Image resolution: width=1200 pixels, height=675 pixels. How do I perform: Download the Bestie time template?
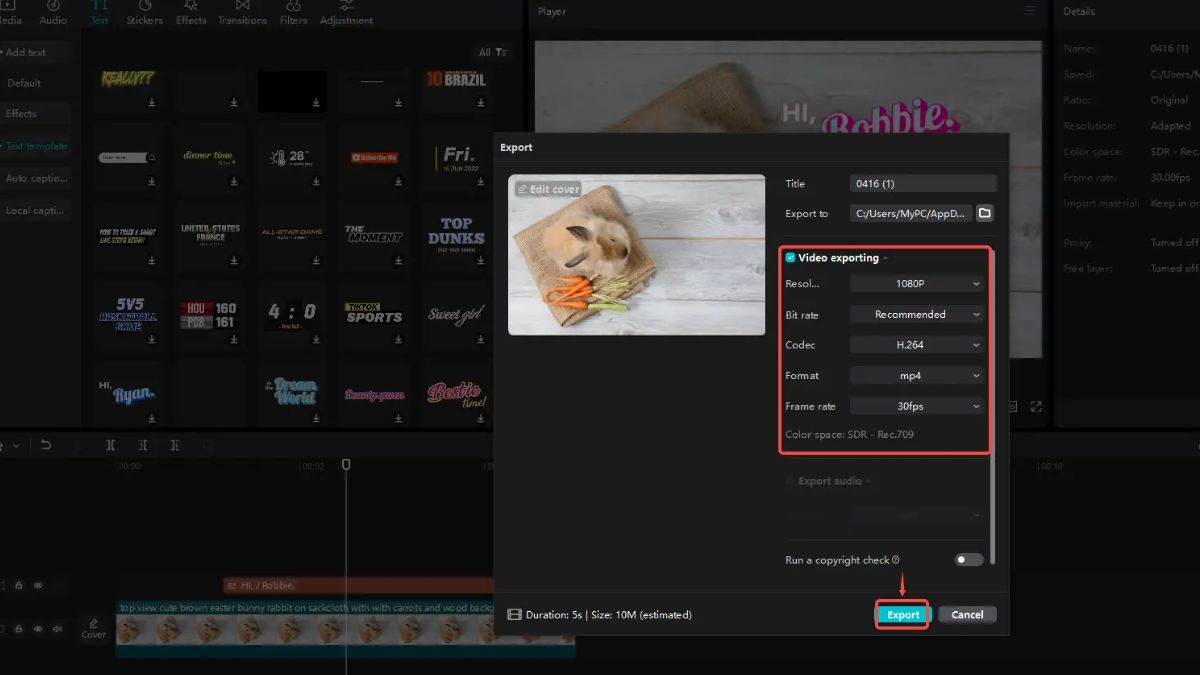480,418
